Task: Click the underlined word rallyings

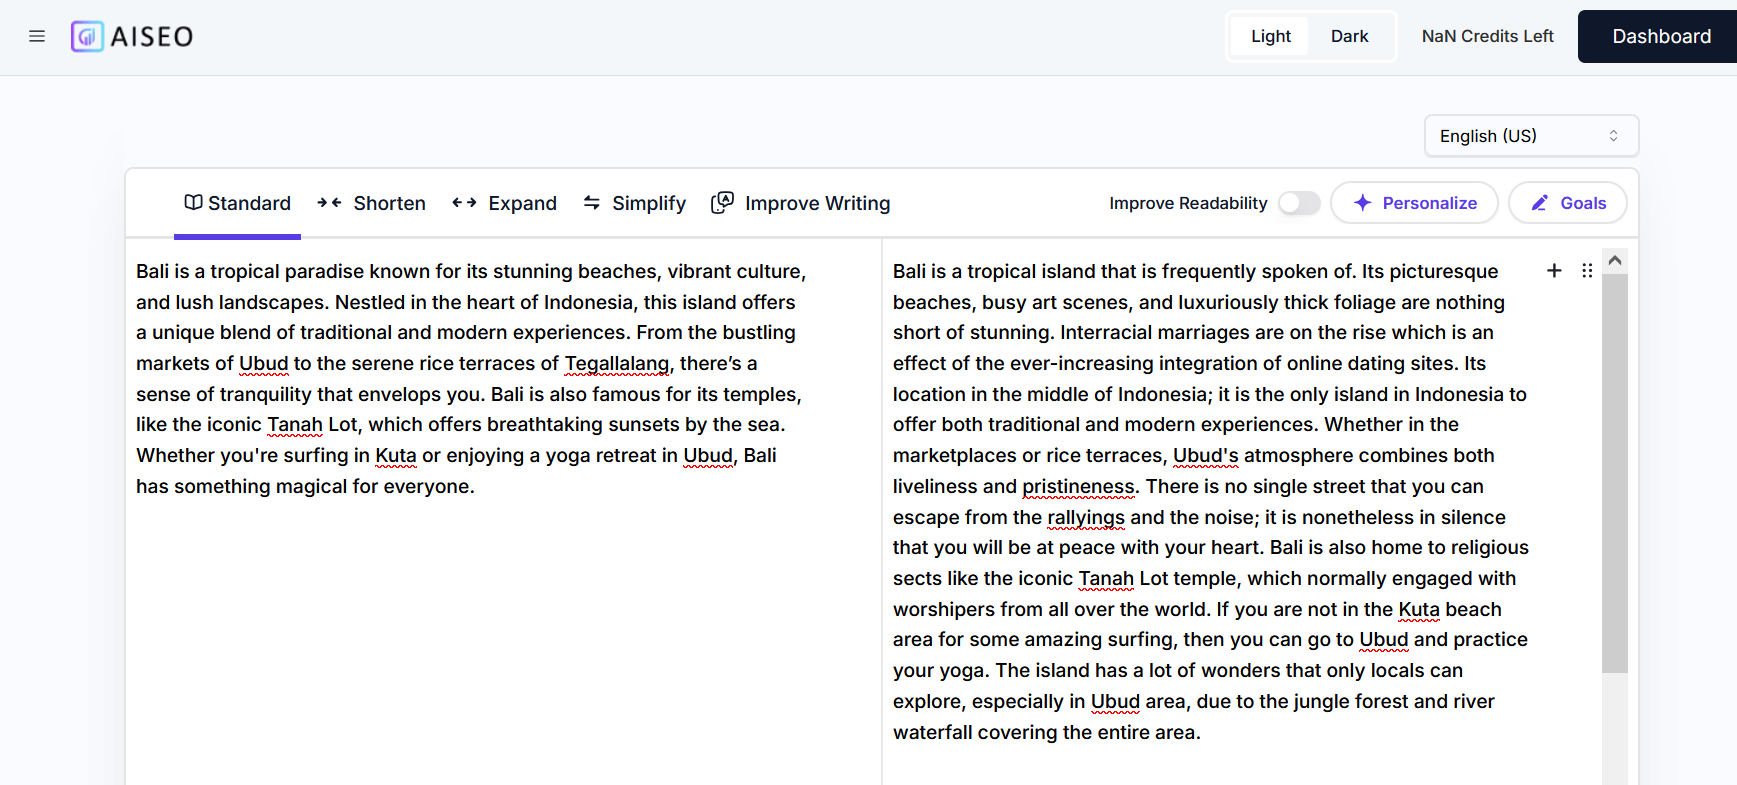Action: 1086,517
